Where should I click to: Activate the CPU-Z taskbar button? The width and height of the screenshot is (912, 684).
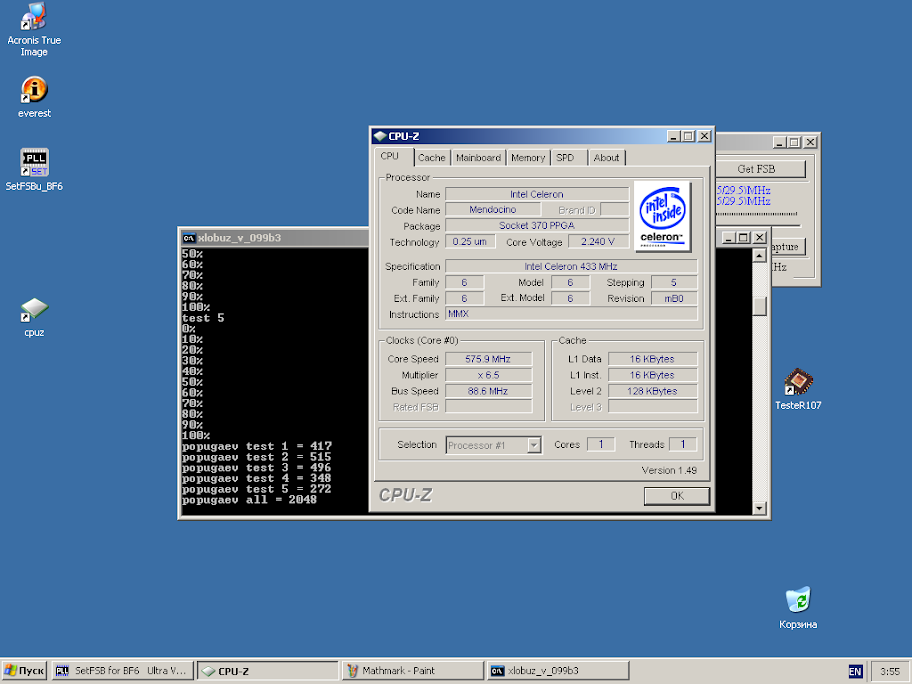(268, 671)
